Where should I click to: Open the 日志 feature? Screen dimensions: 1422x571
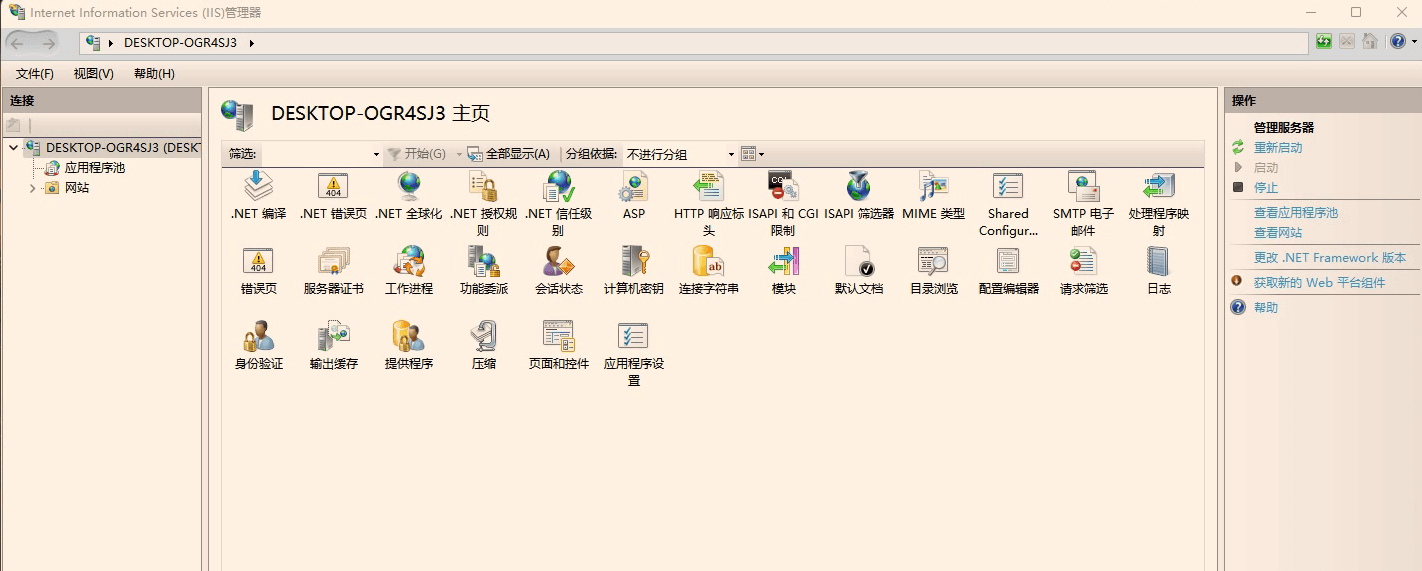pos(1158,271)
